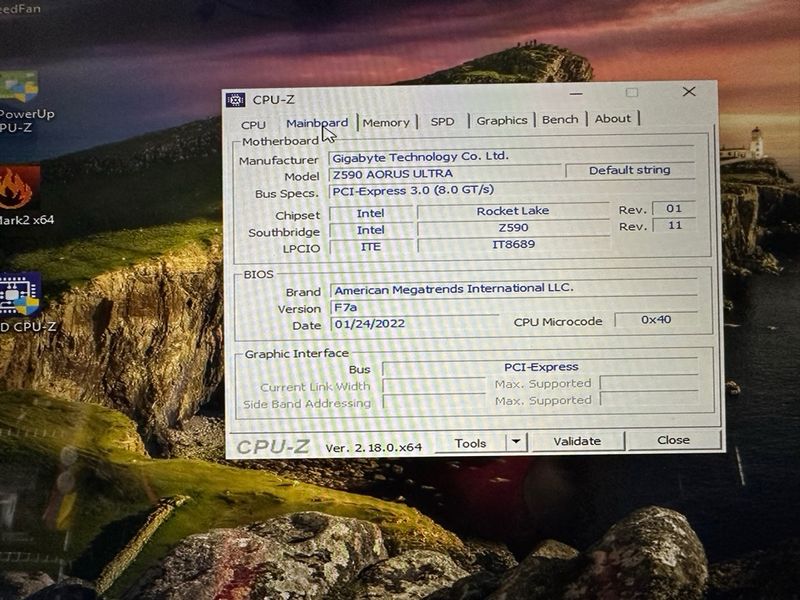Switch to the Memory tab
This screenshot has height=600, width=800.
click(386, 122)
